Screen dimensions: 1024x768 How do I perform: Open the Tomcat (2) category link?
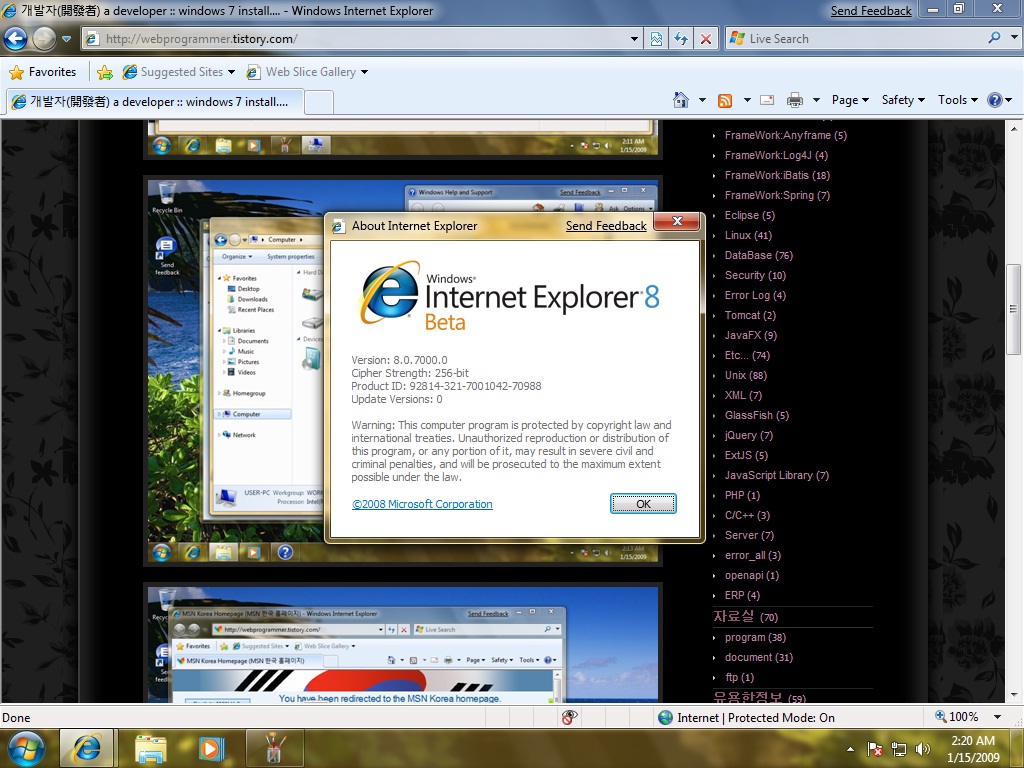[750, 315]
